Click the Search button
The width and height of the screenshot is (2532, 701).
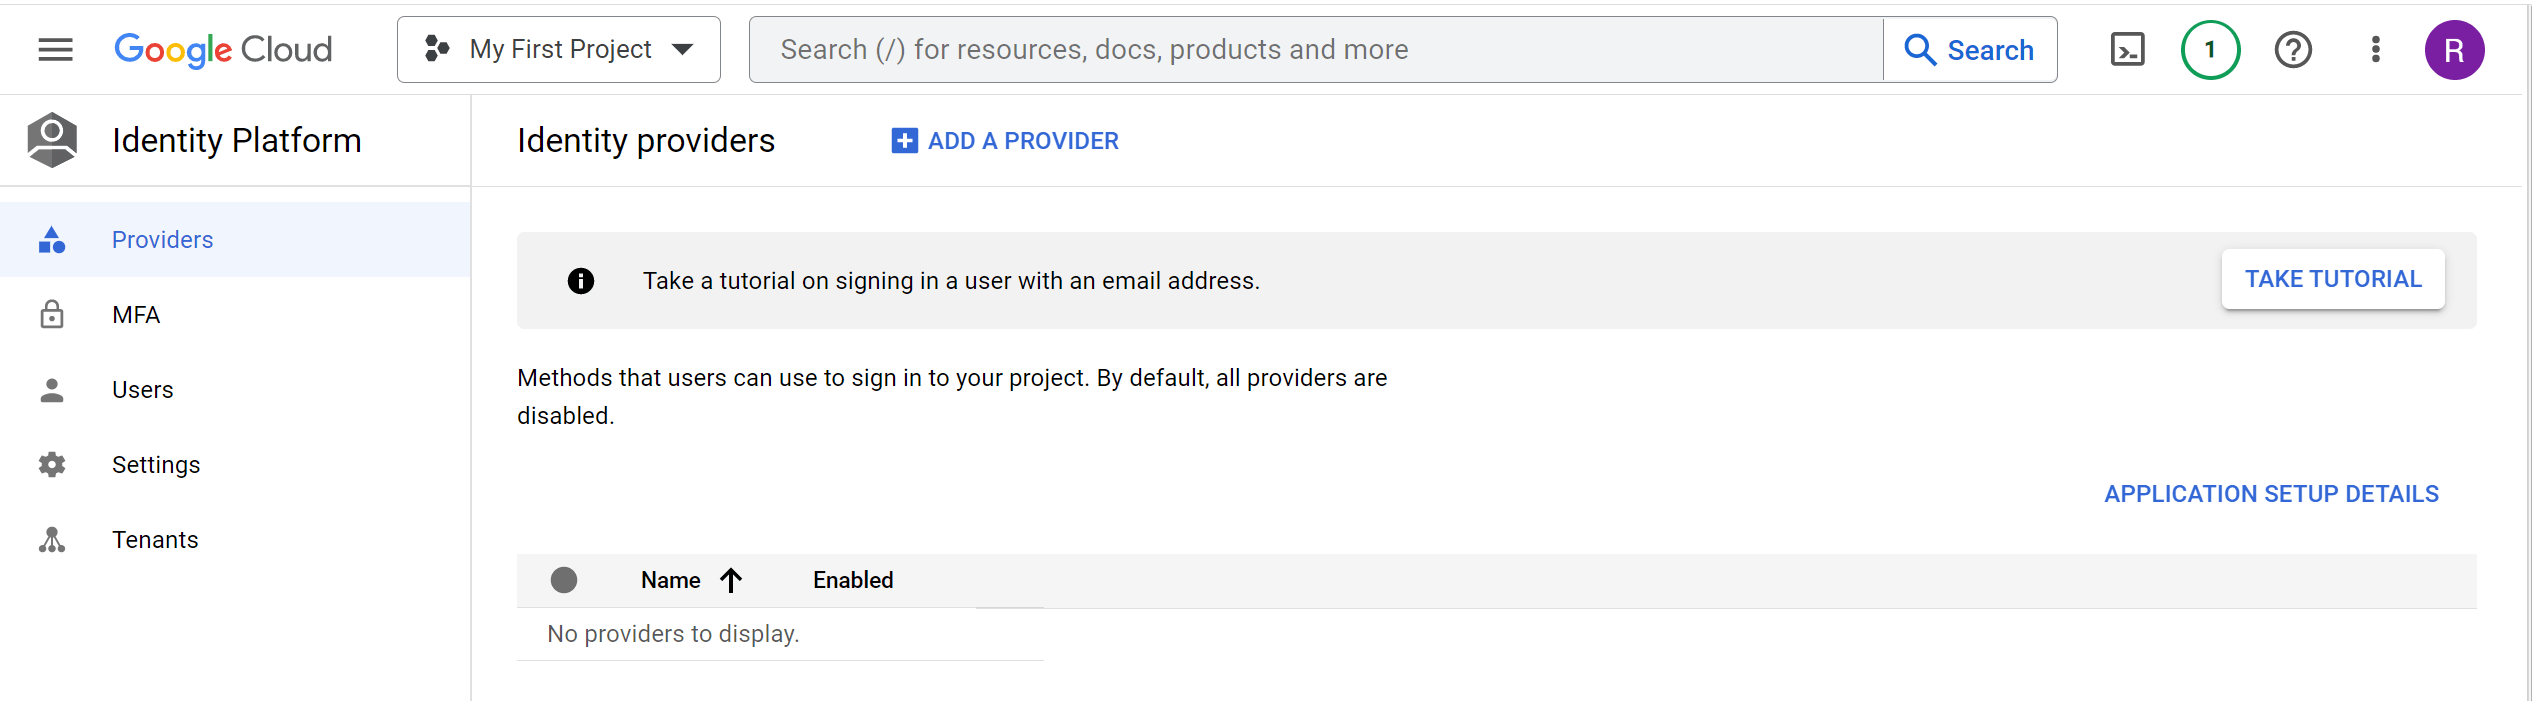pyautogui.click(x=1970, y=49)
